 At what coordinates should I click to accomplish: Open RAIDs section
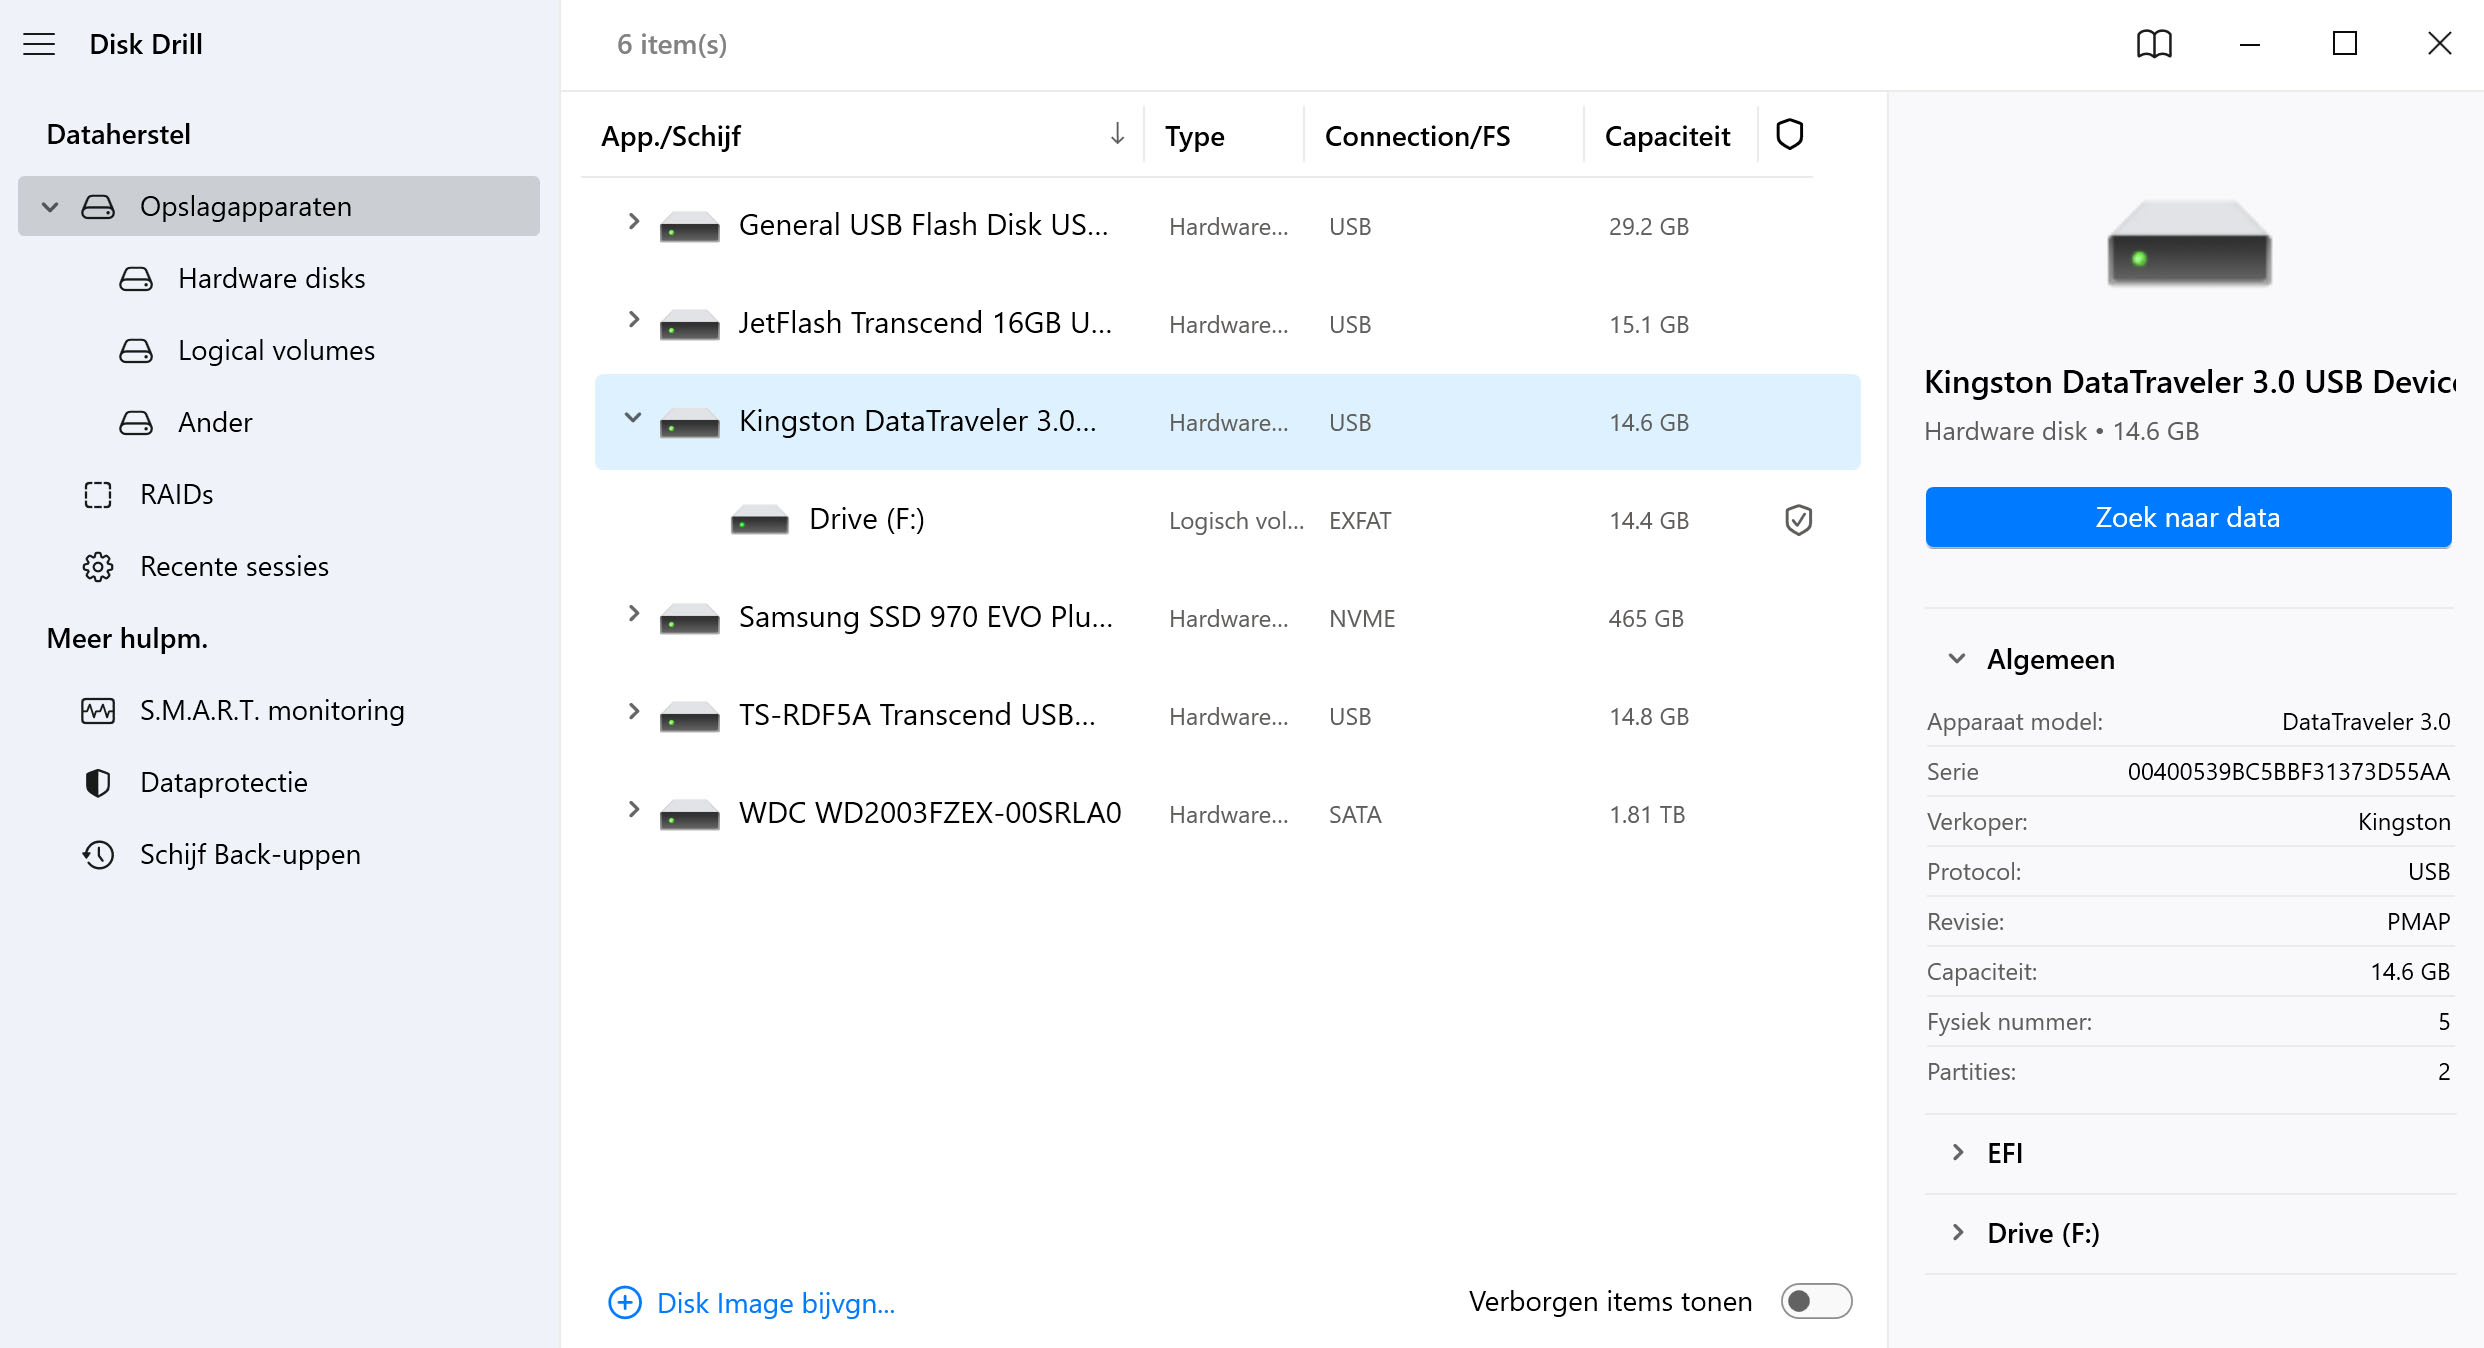pos(176,495)
